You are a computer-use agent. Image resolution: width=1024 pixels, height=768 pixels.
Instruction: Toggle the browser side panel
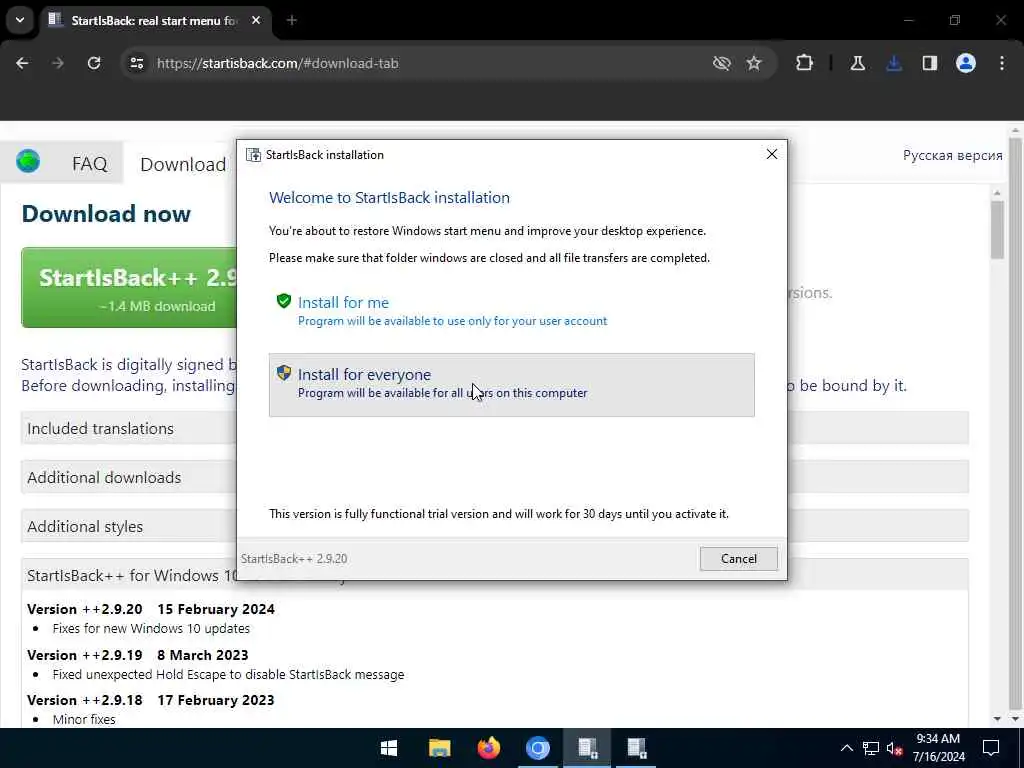pos(929,63)
